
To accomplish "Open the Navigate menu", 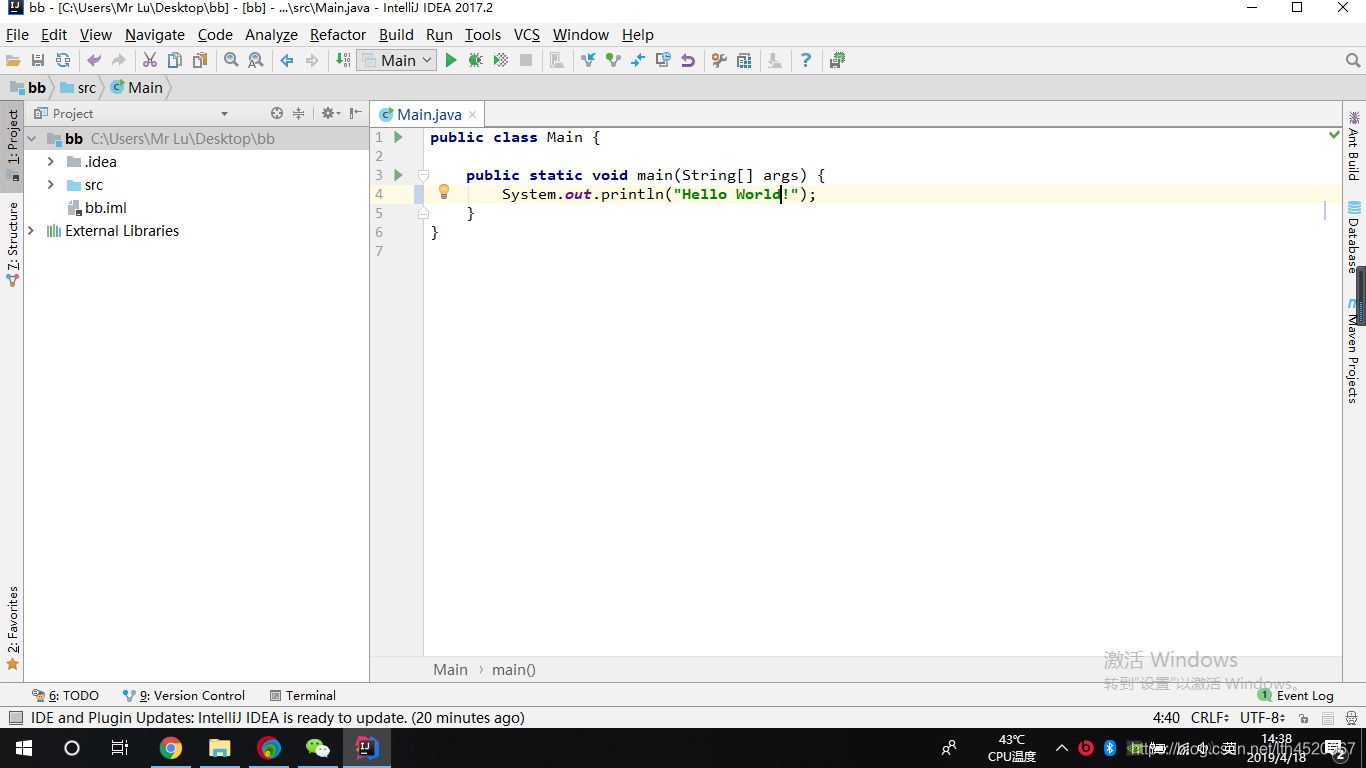I will point(155,34).
